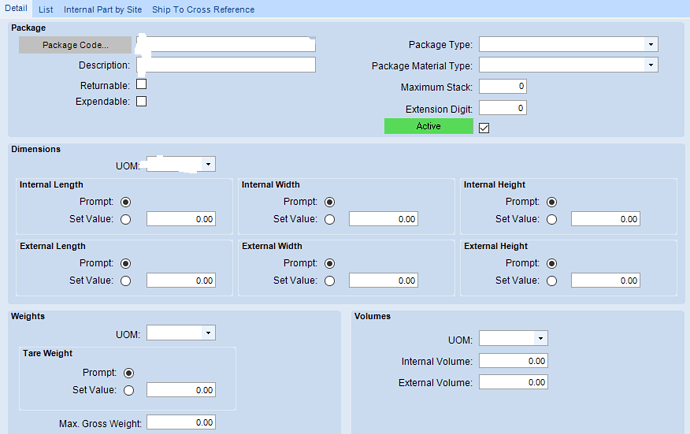Click the green Active button
The image size is (690, 434).
click(428, 126)
